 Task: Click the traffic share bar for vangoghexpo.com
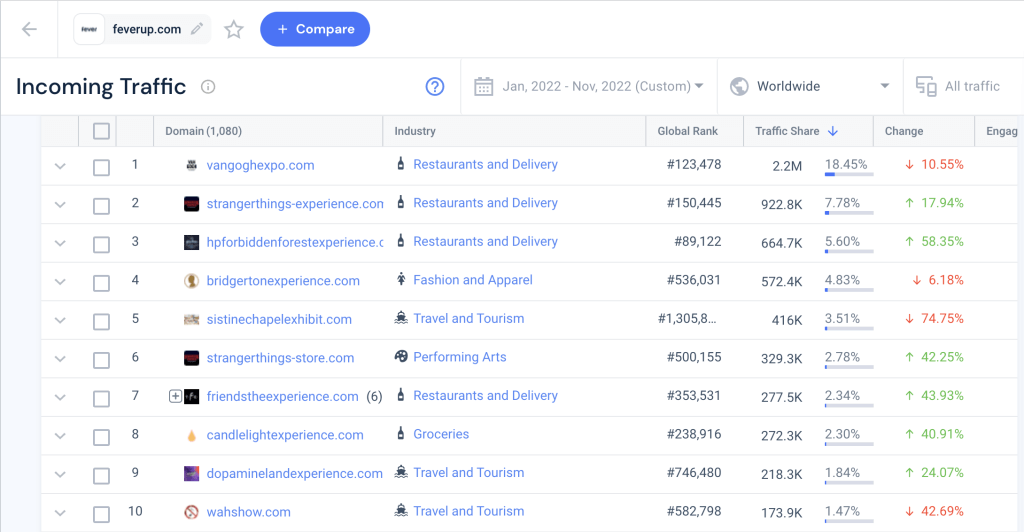point(848,174)
